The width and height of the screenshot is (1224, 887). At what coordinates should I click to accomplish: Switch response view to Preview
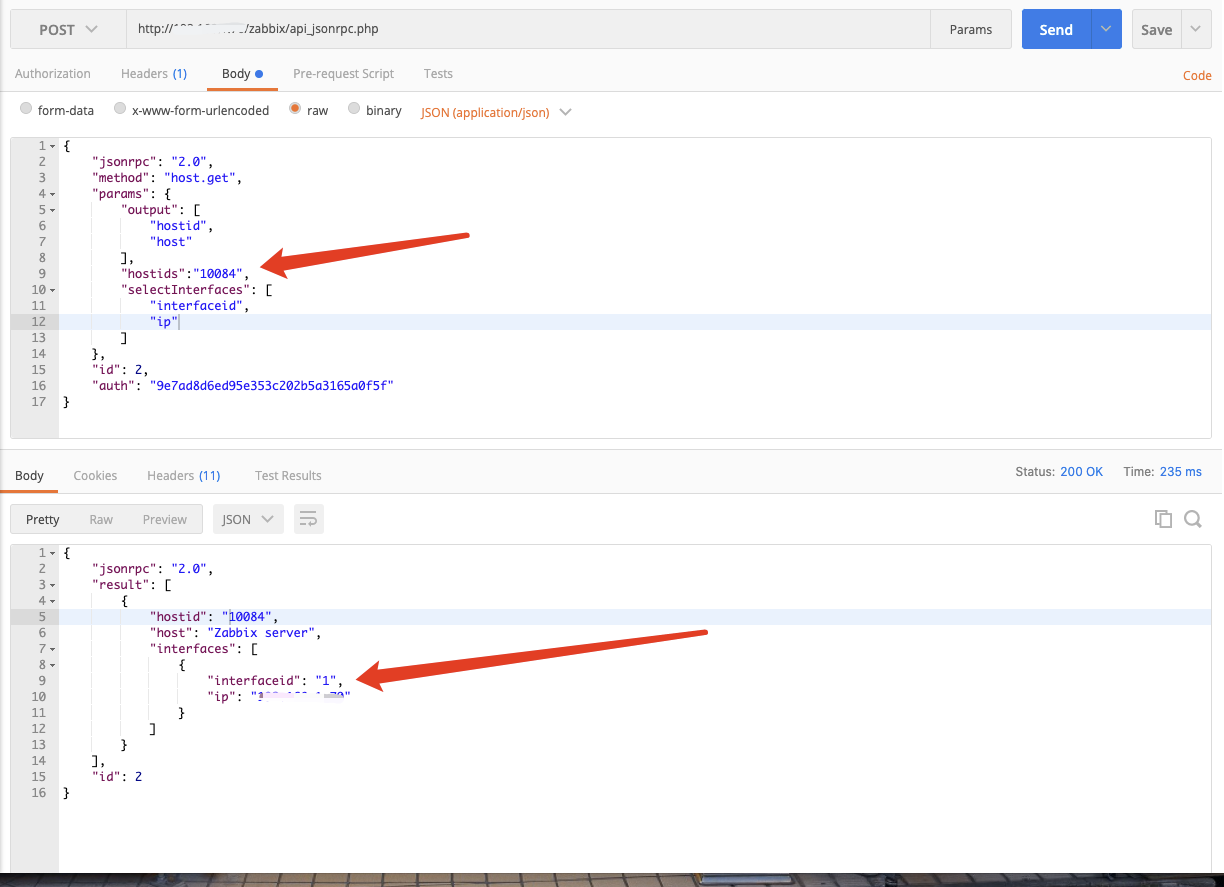tap(165, 519)
